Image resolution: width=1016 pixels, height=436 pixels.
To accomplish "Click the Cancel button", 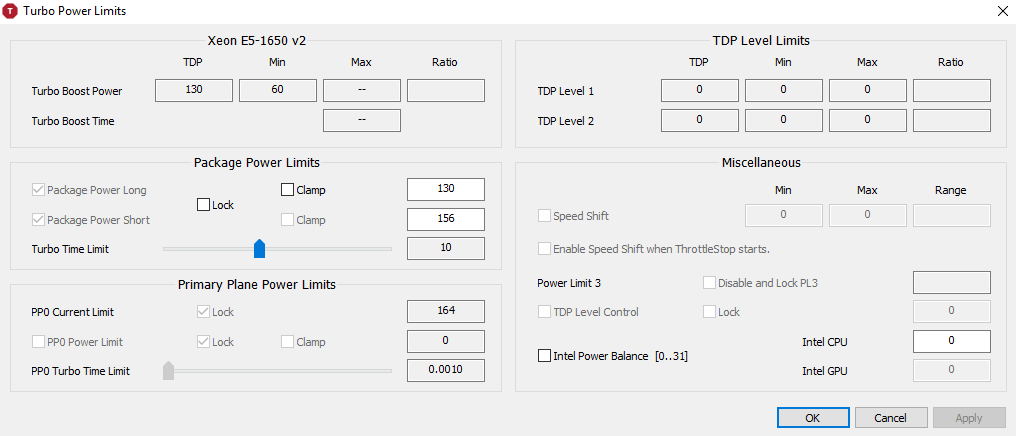I will click(890, 417).
